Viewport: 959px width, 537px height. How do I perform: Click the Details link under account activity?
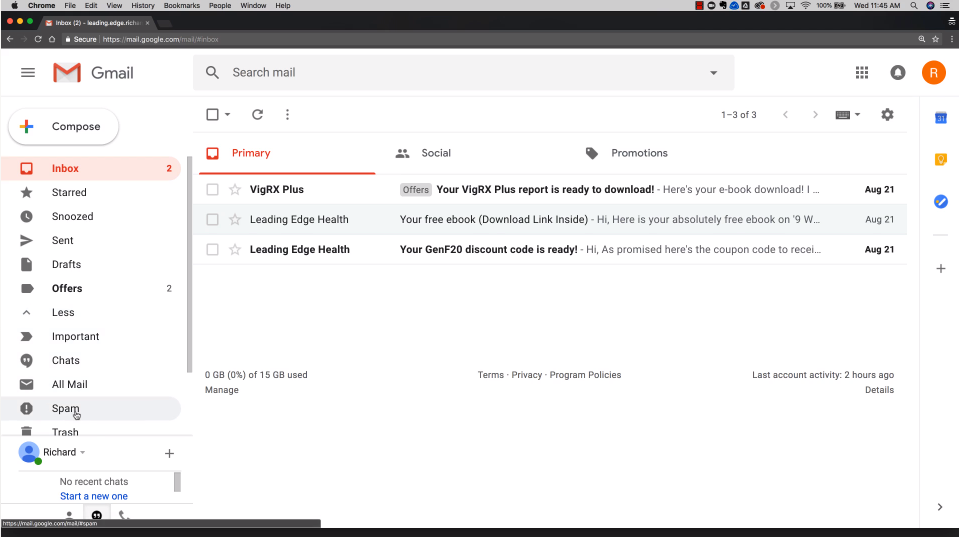(x=879, y=390)
